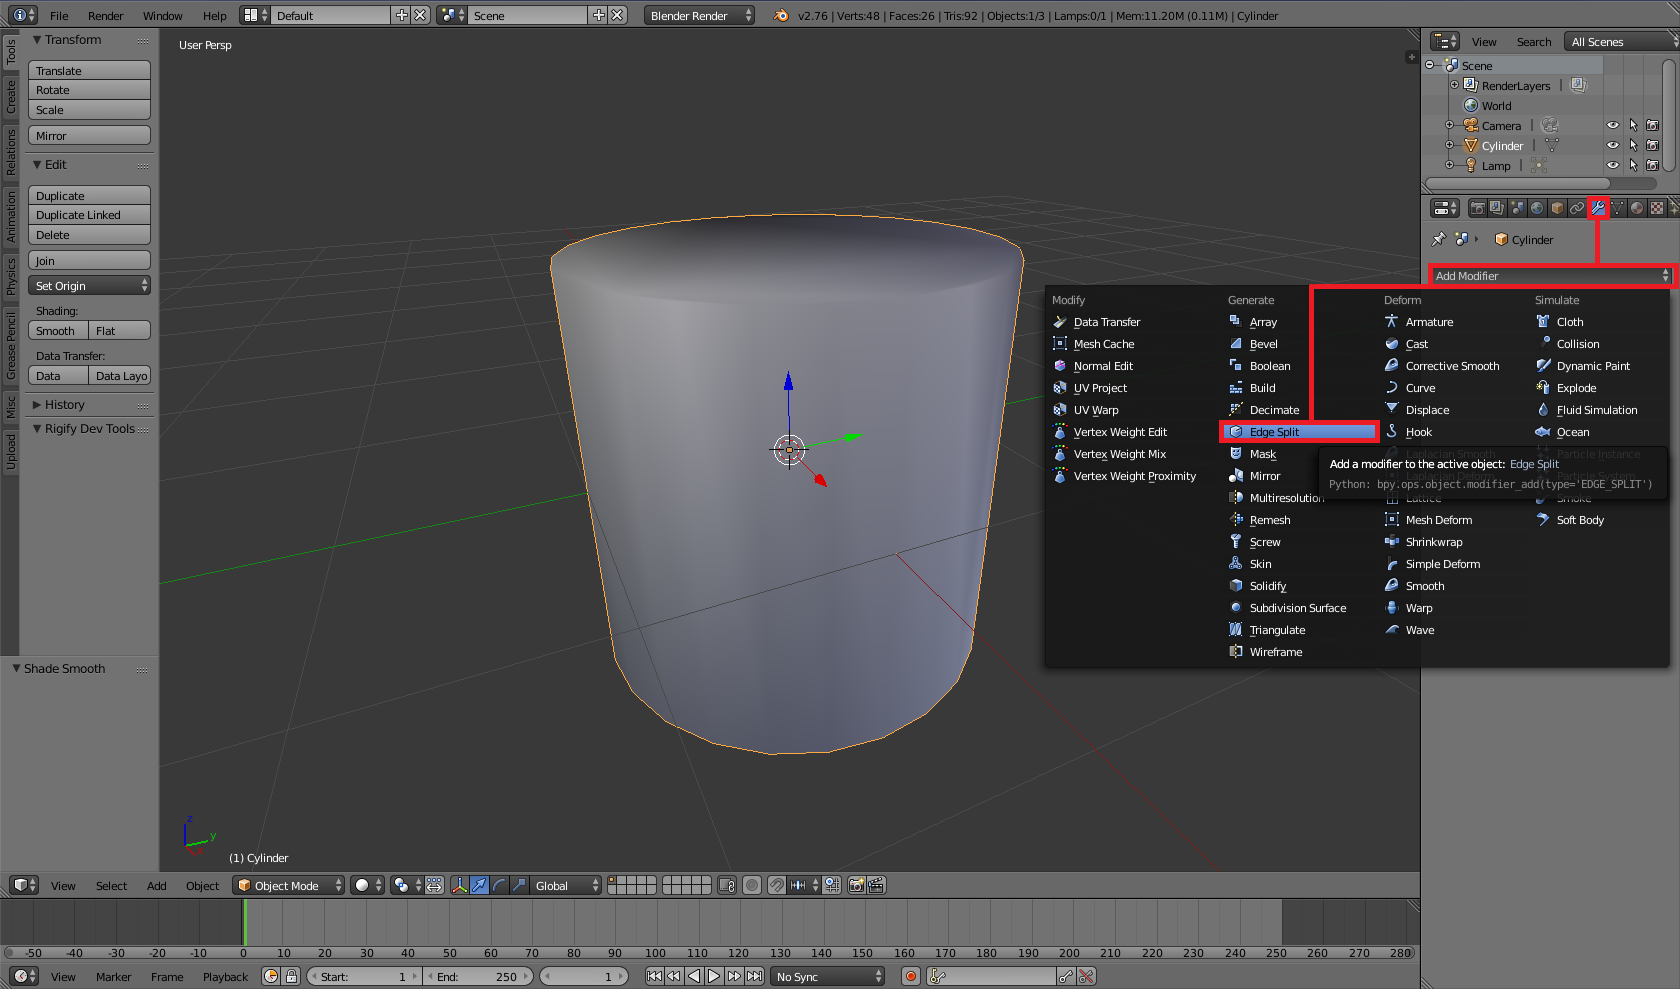
Task: Click the pin icon beside Cylinder breadcrumb
Action: click(x=1439, y=239)
